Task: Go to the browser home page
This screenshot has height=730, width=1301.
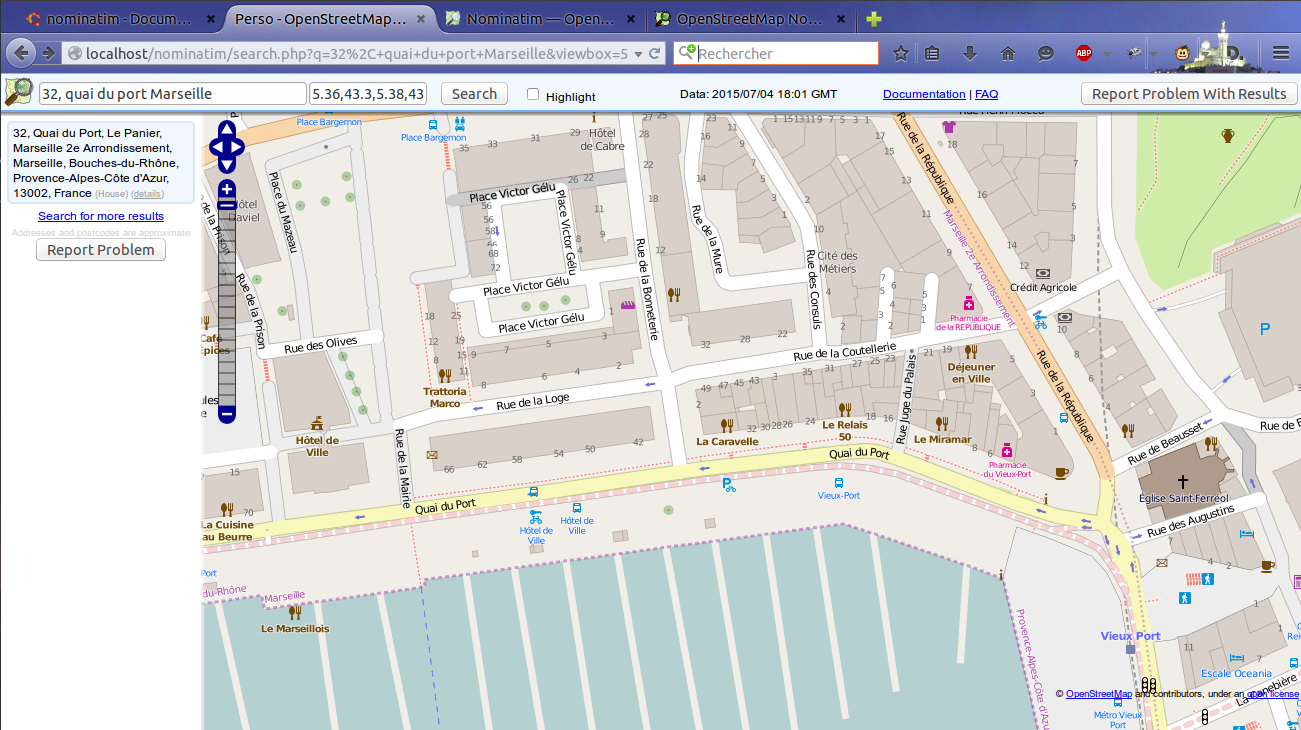Action: [1007, 53]
